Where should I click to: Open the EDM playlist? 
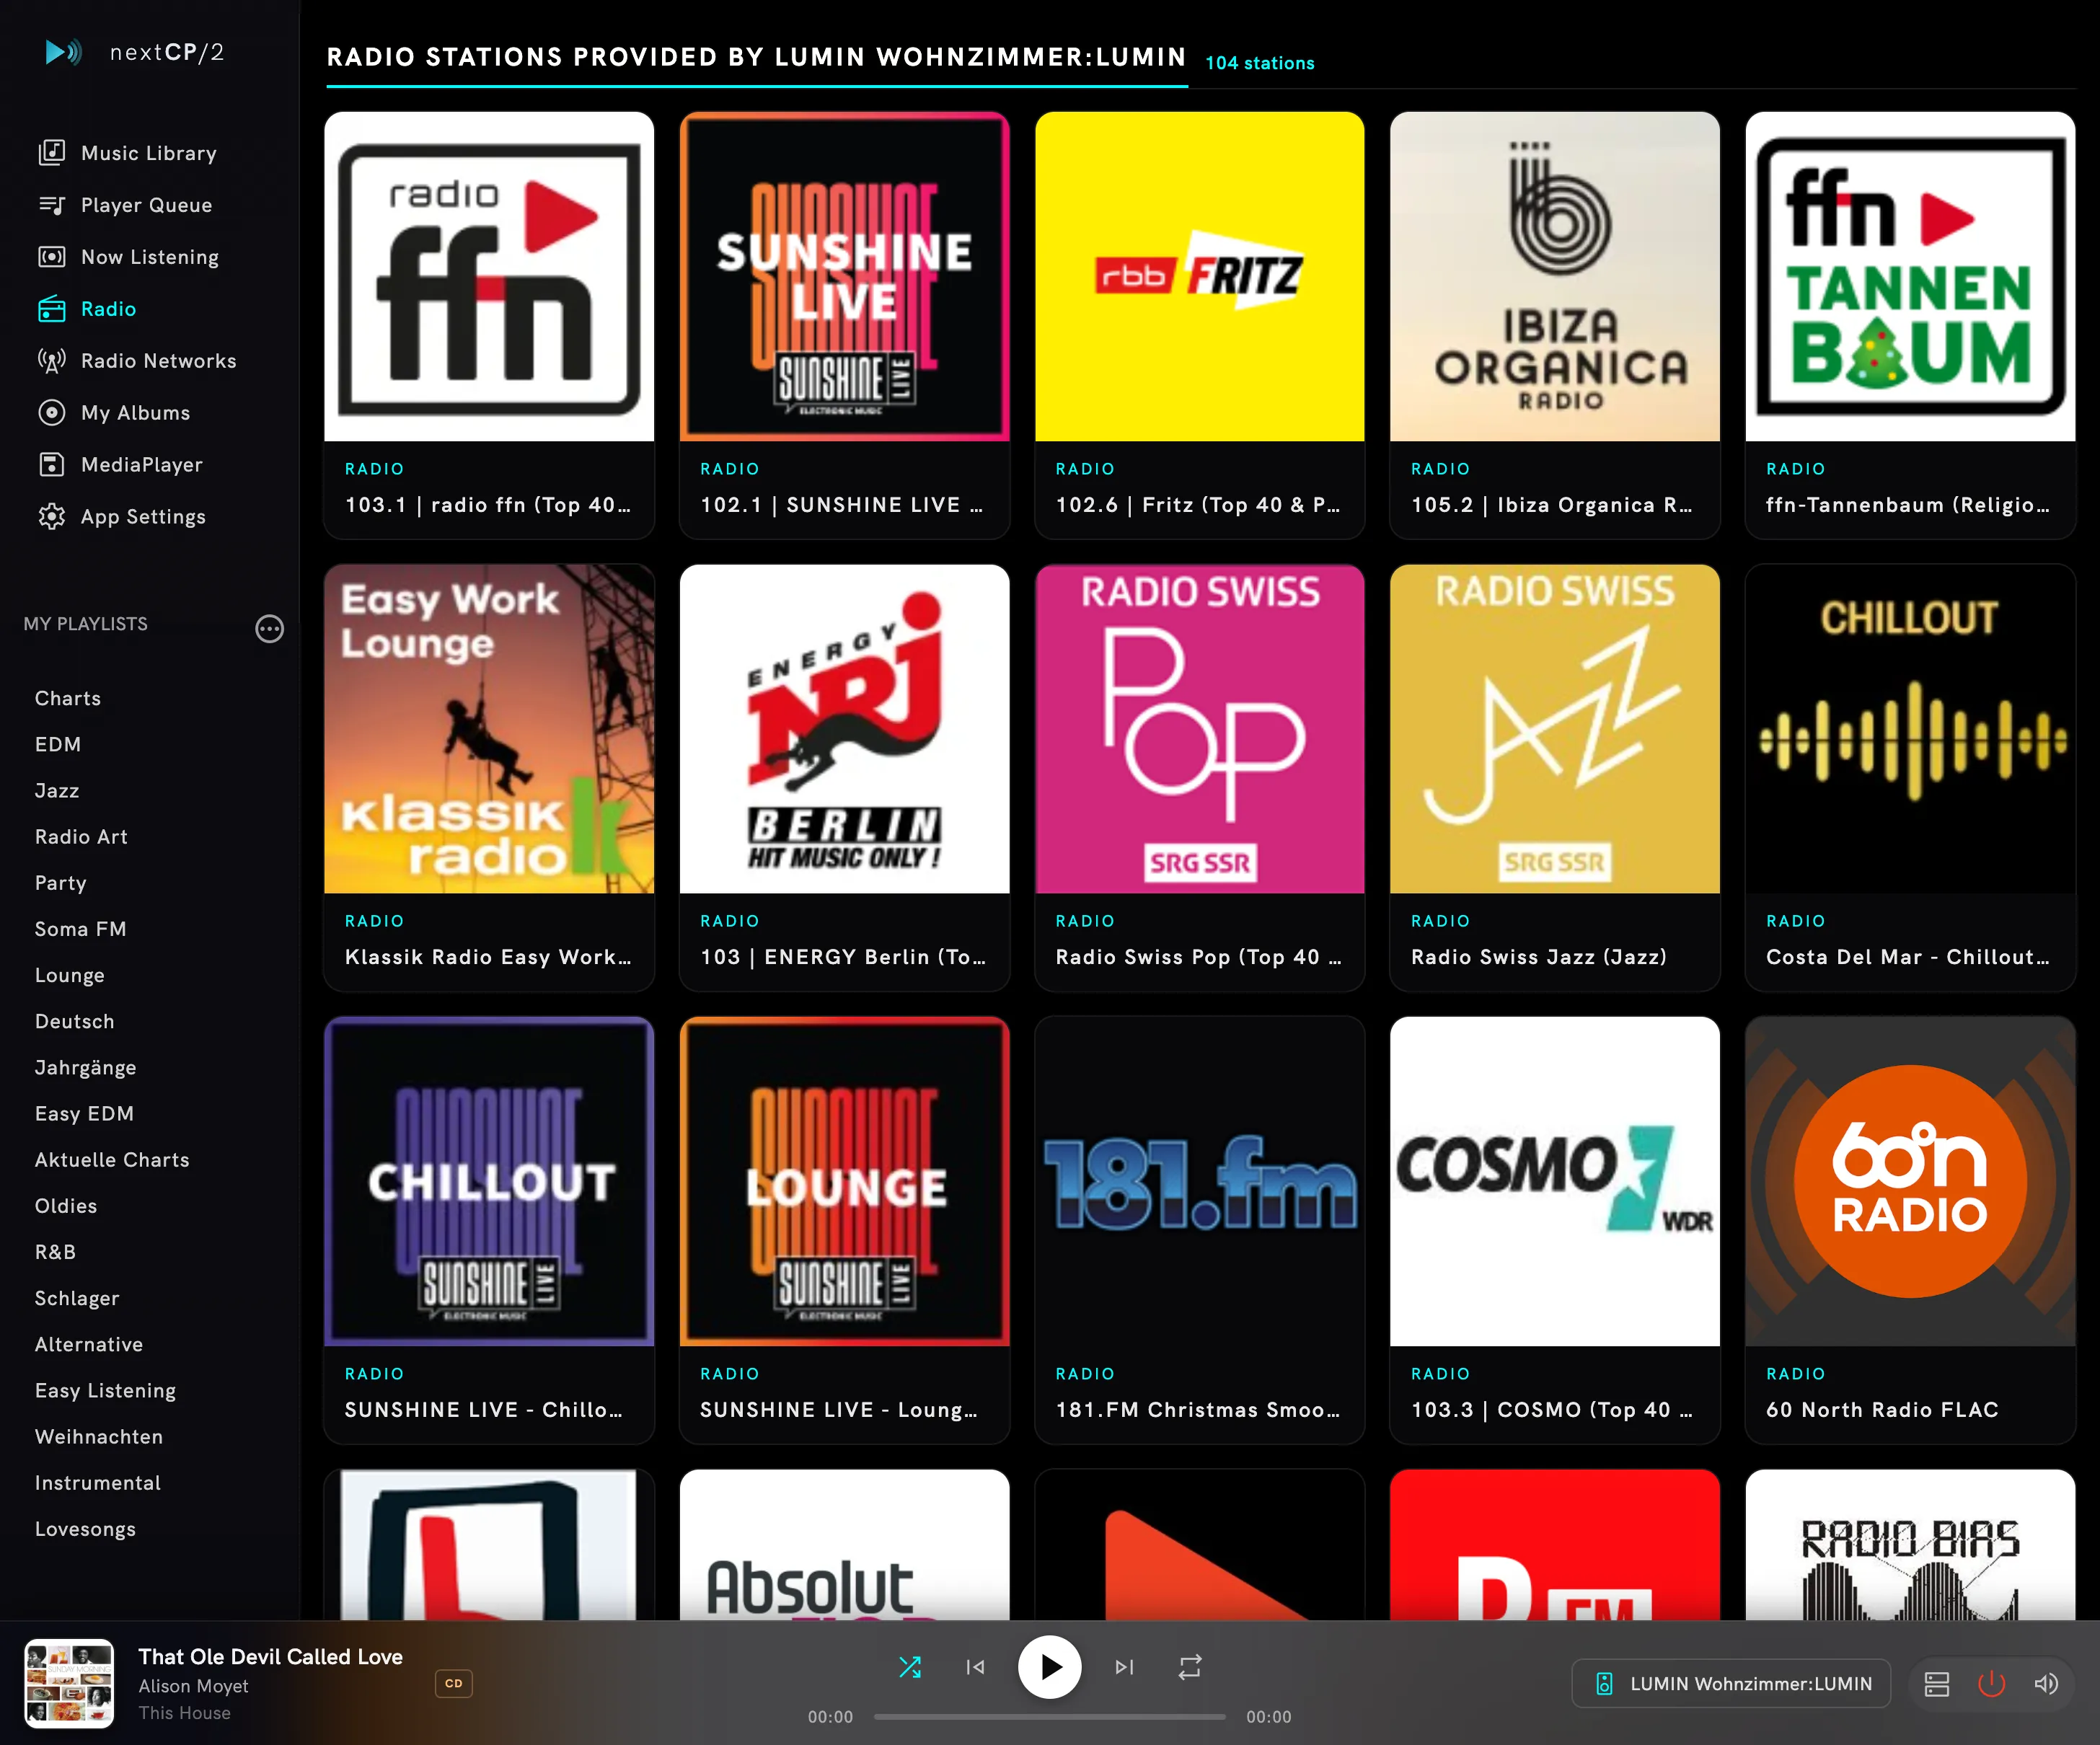click(58, 744)
